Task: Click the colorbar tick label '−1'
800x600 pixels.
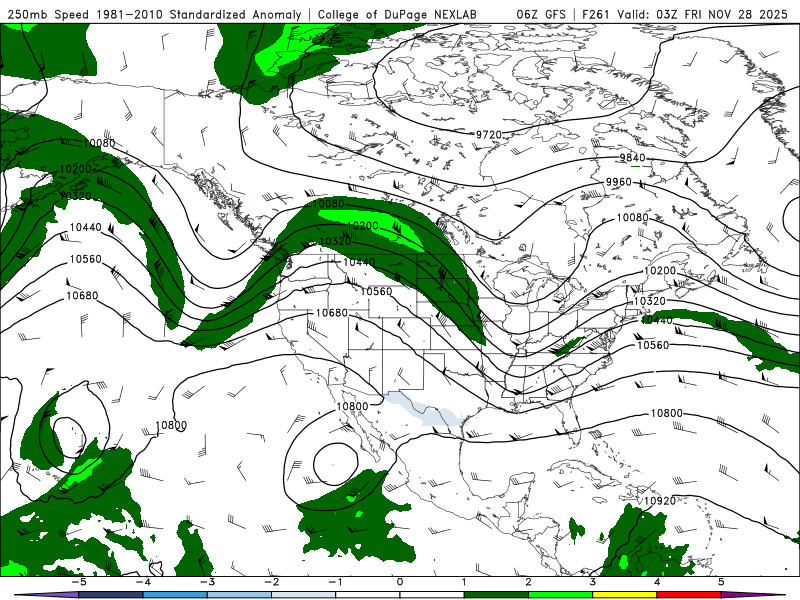Action: coord(335,582)
